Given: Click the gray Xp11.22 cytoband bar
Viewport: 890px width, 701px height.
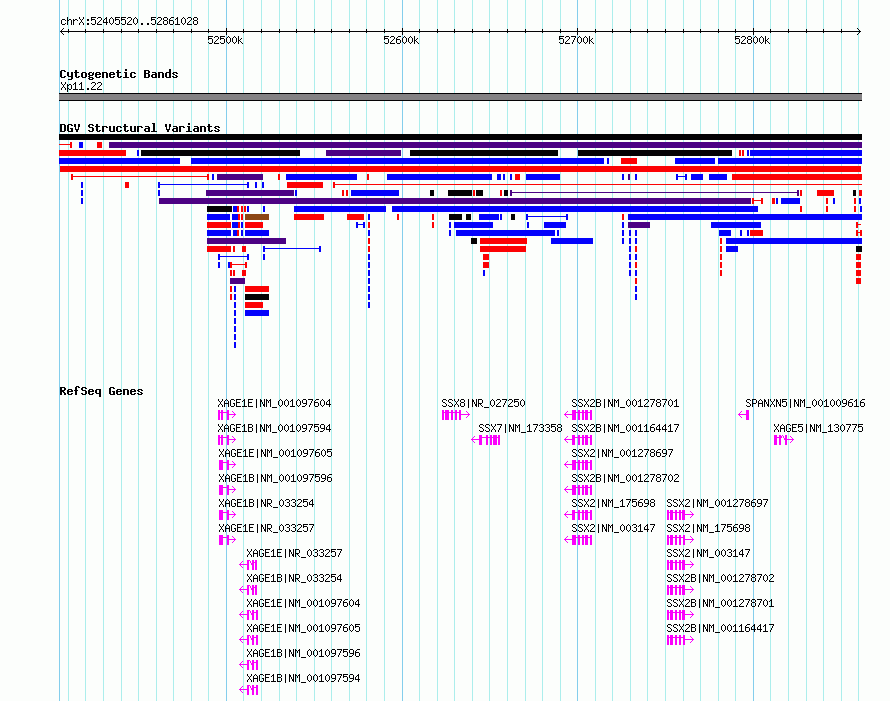Looking at the screenshot, I should point(460,97).
